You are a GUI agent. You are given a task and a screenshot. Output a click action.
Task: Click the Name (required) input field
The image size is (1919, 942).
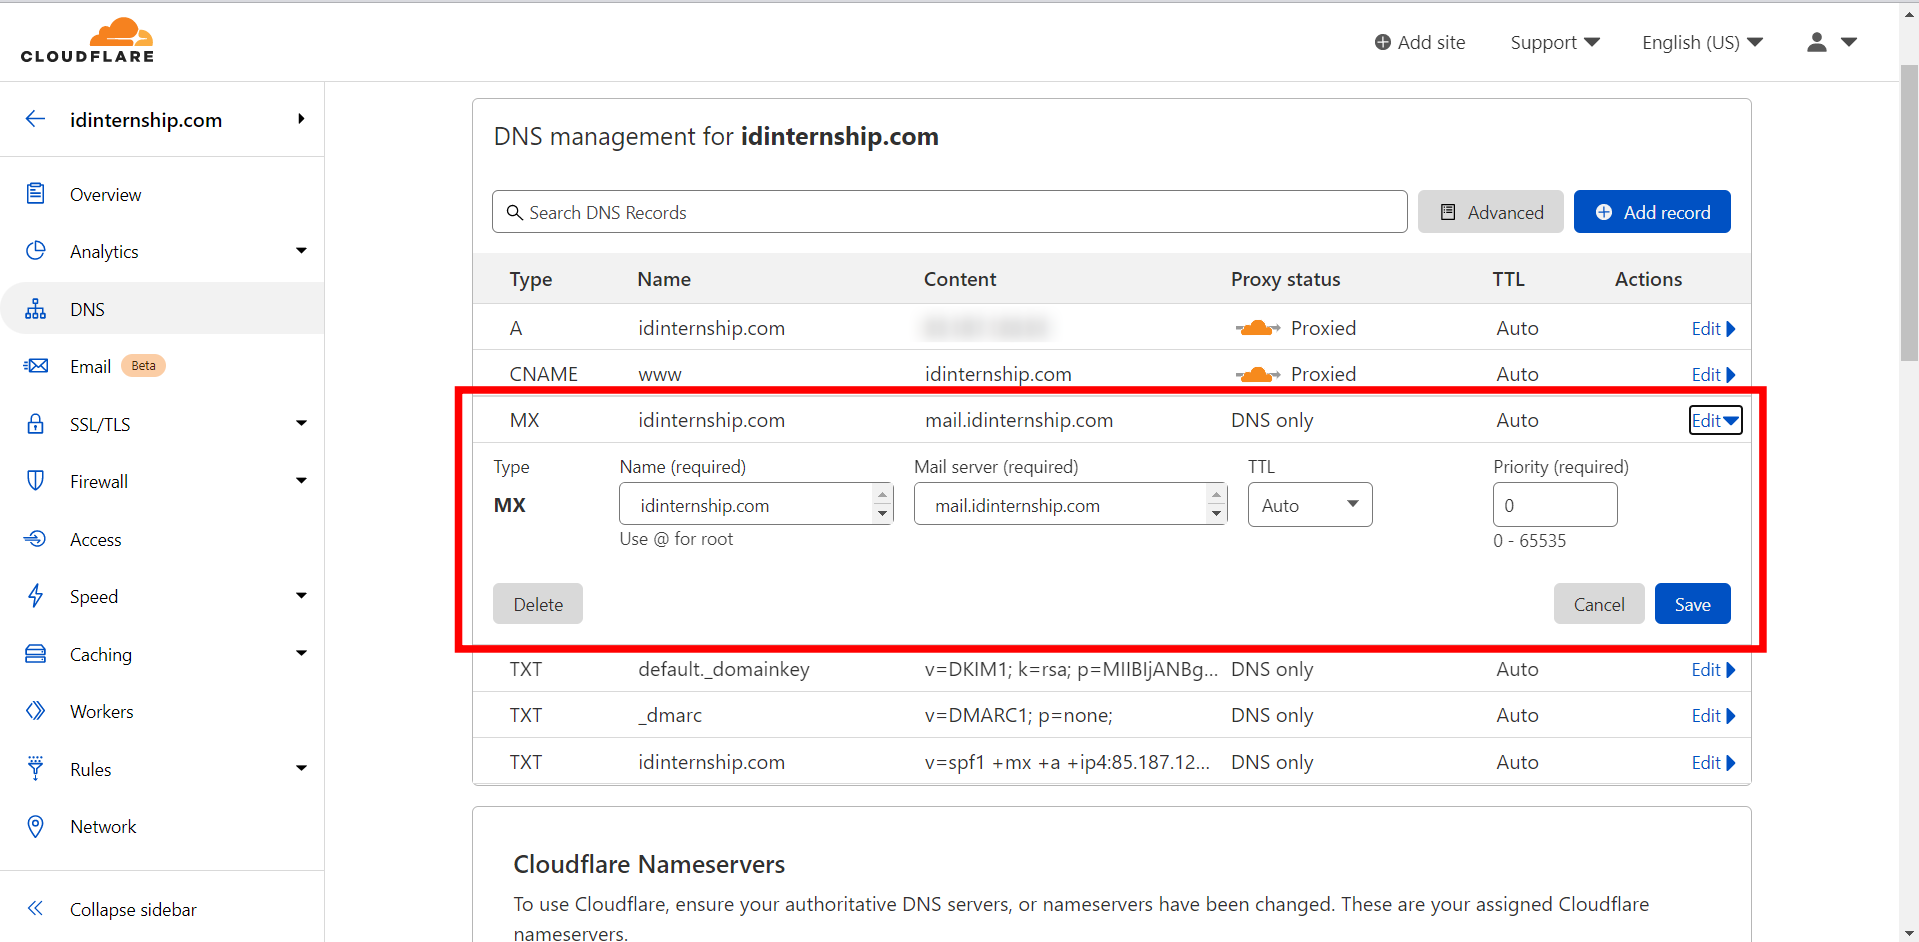click(756, 504)
